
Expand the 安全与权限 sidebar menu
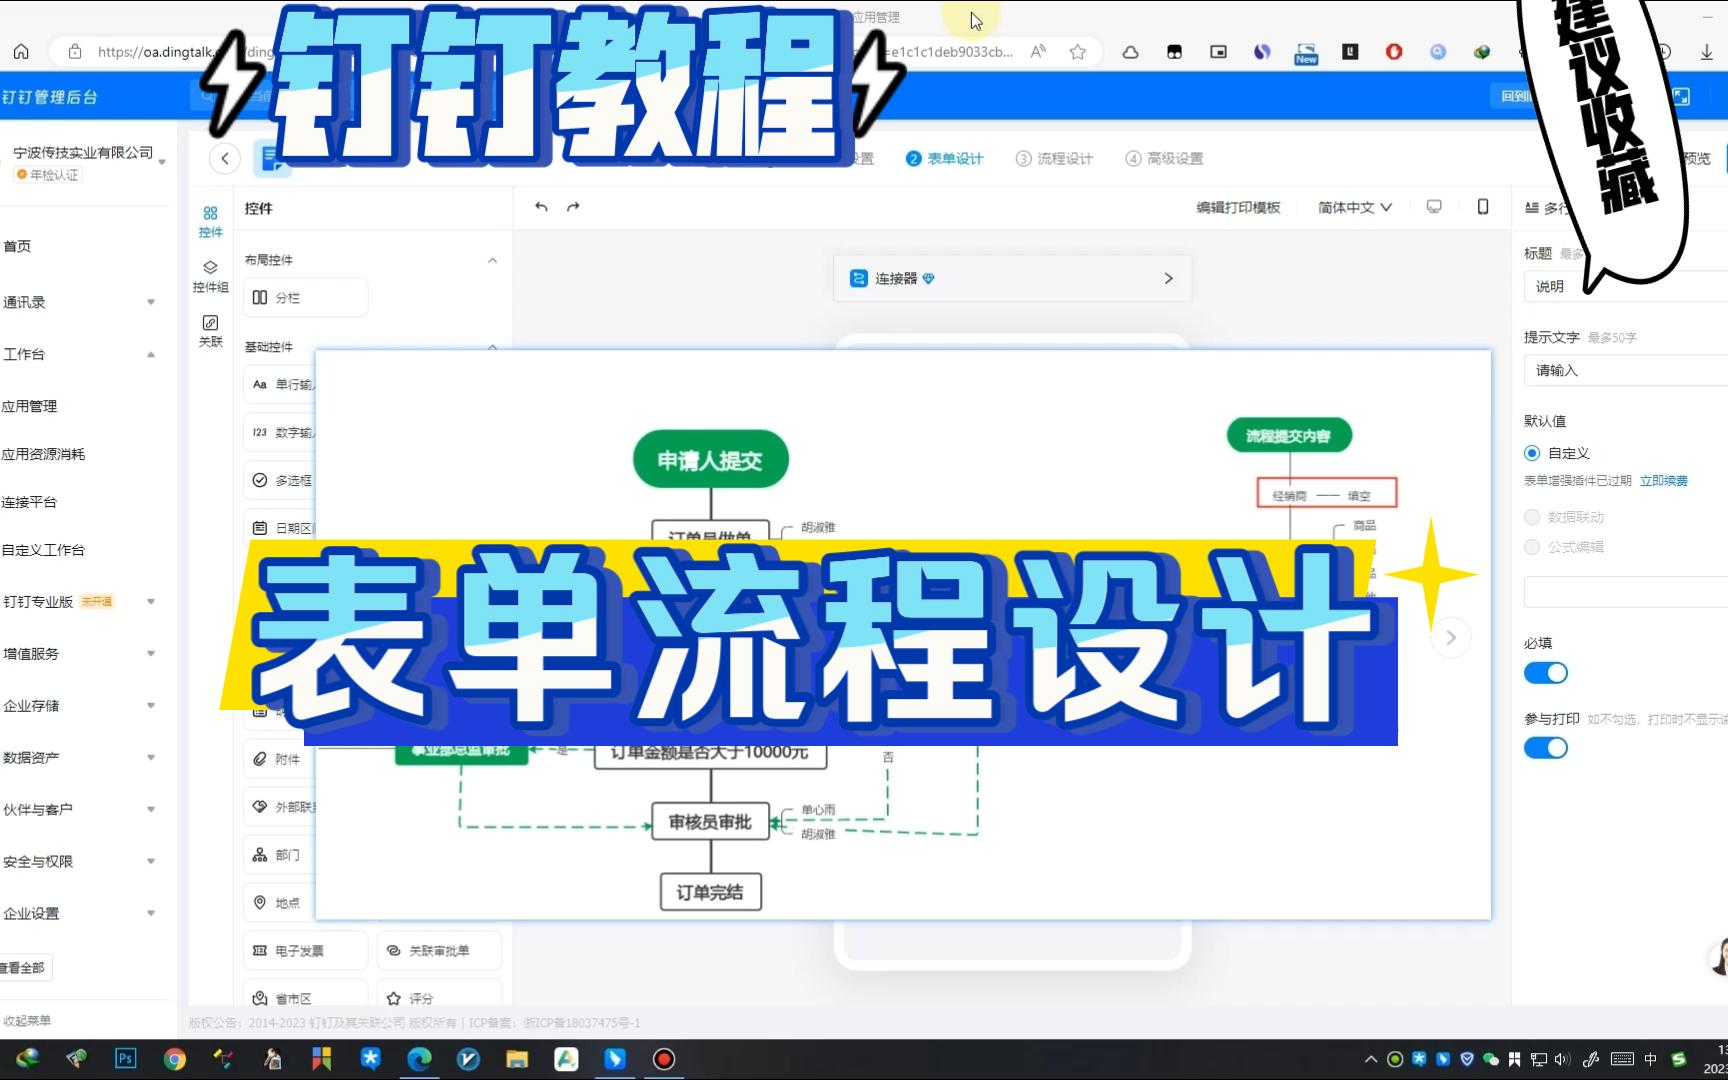click(151, 861)
